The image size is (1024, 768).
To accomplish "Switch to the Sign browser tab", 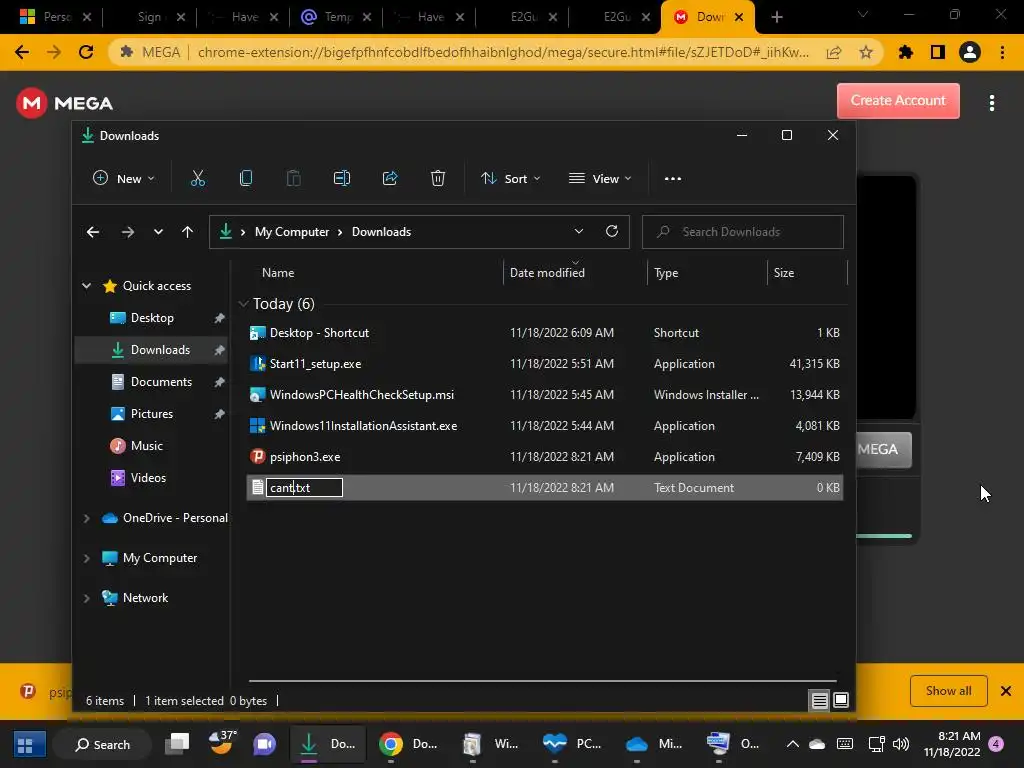I will point(150,17).
